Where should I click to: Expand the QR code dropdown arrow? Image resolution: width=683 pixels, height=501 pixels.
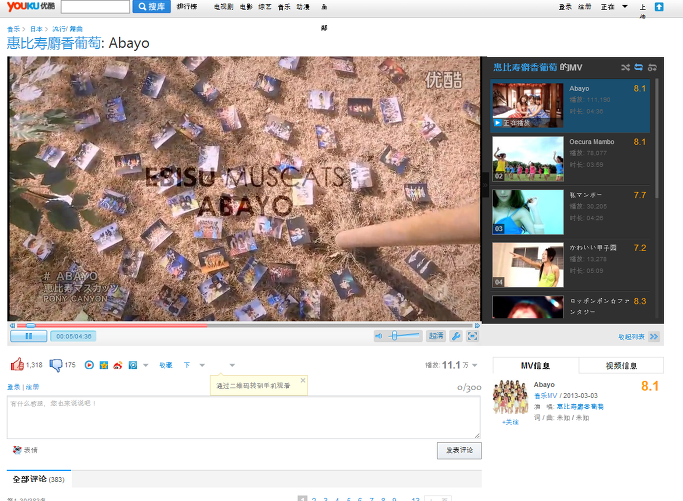tap(232, 365)
